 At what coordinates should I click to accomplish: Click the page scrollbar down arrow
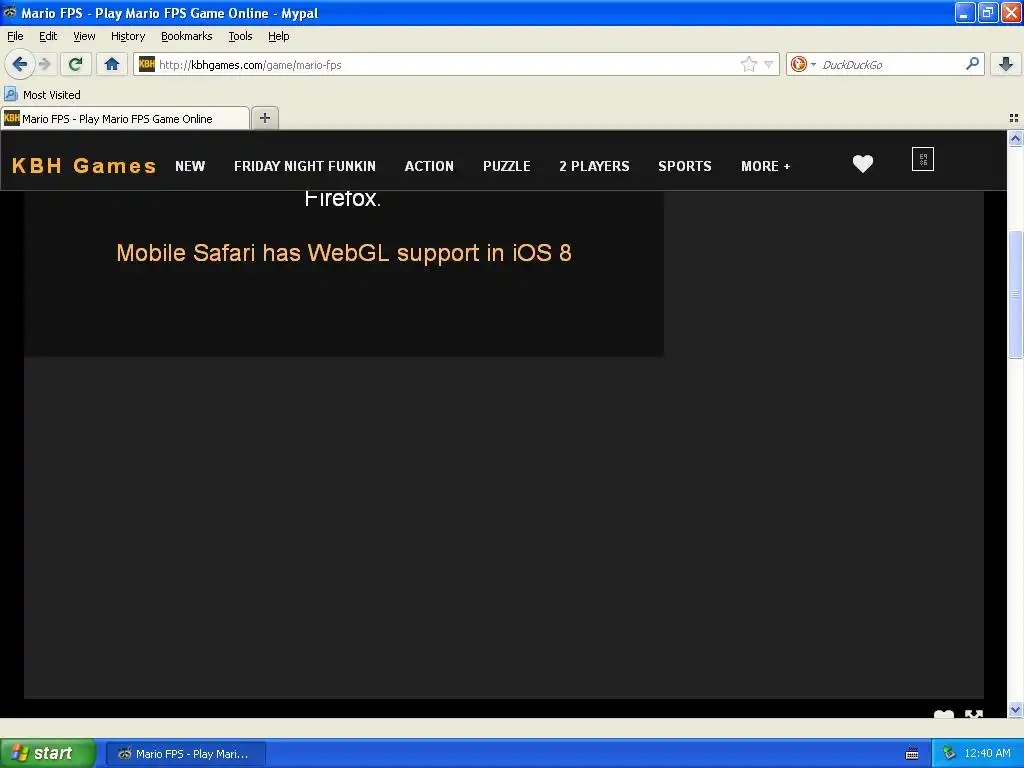(1015, 710)
